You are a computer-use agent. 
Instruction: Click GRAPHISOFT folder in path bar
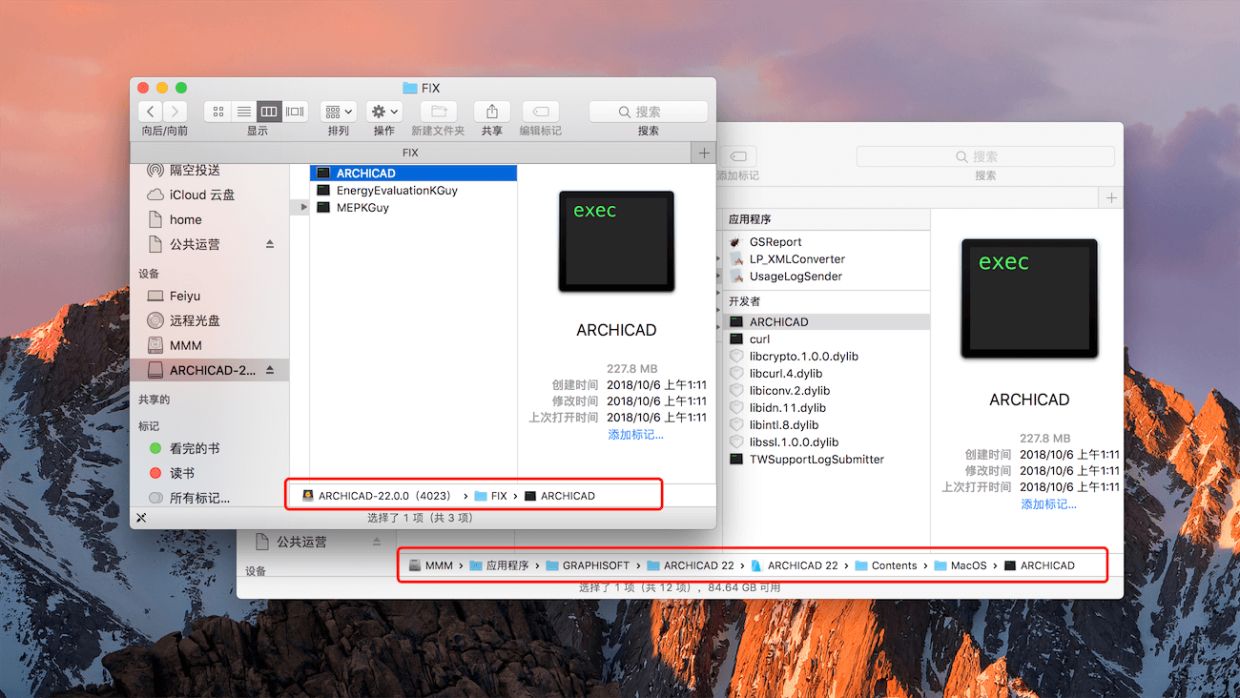pos(587,566)
